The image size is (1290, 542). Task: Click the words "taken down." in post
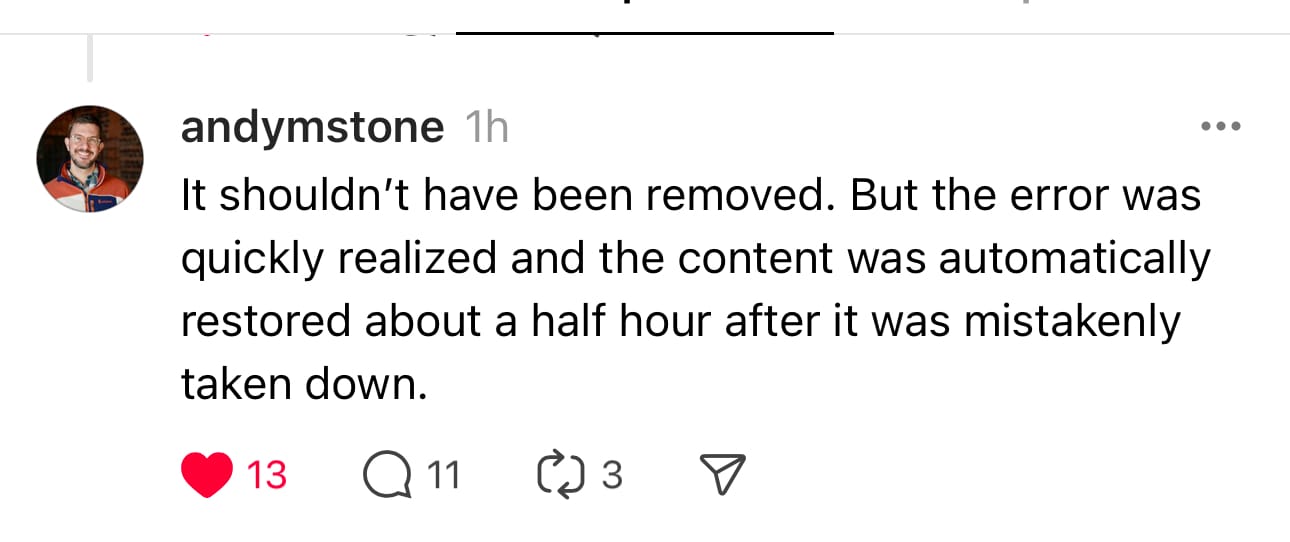tap(304, 385)
